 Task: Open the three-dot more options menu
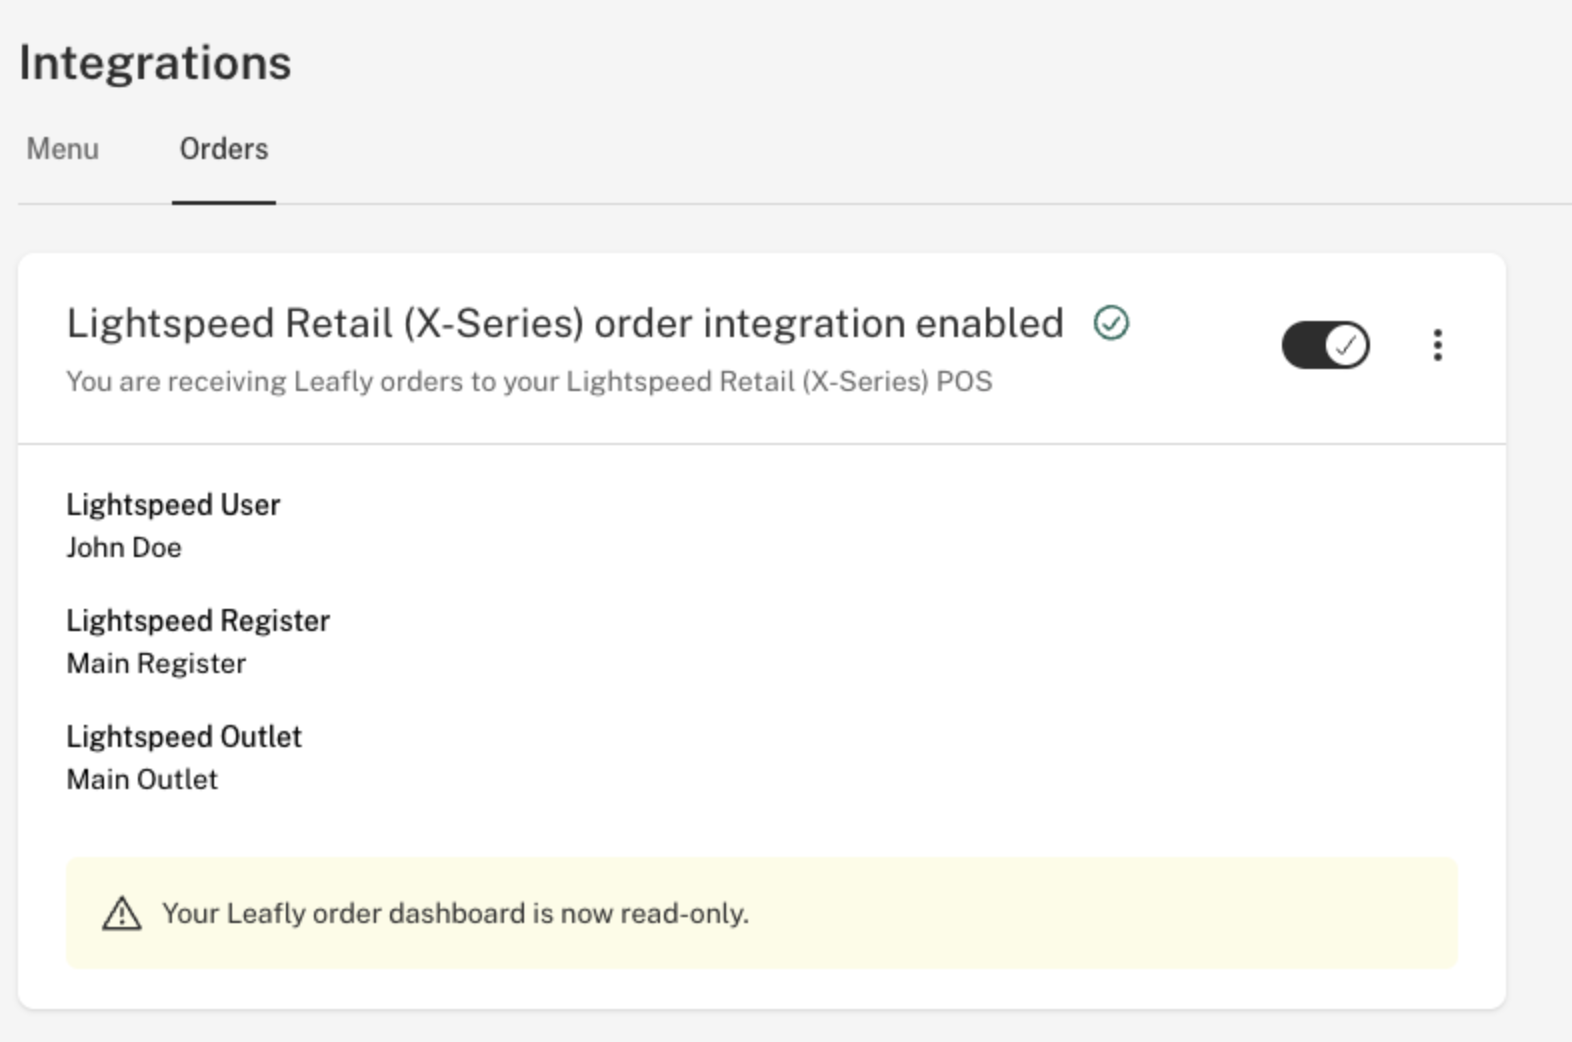[x=1437, y=345]
